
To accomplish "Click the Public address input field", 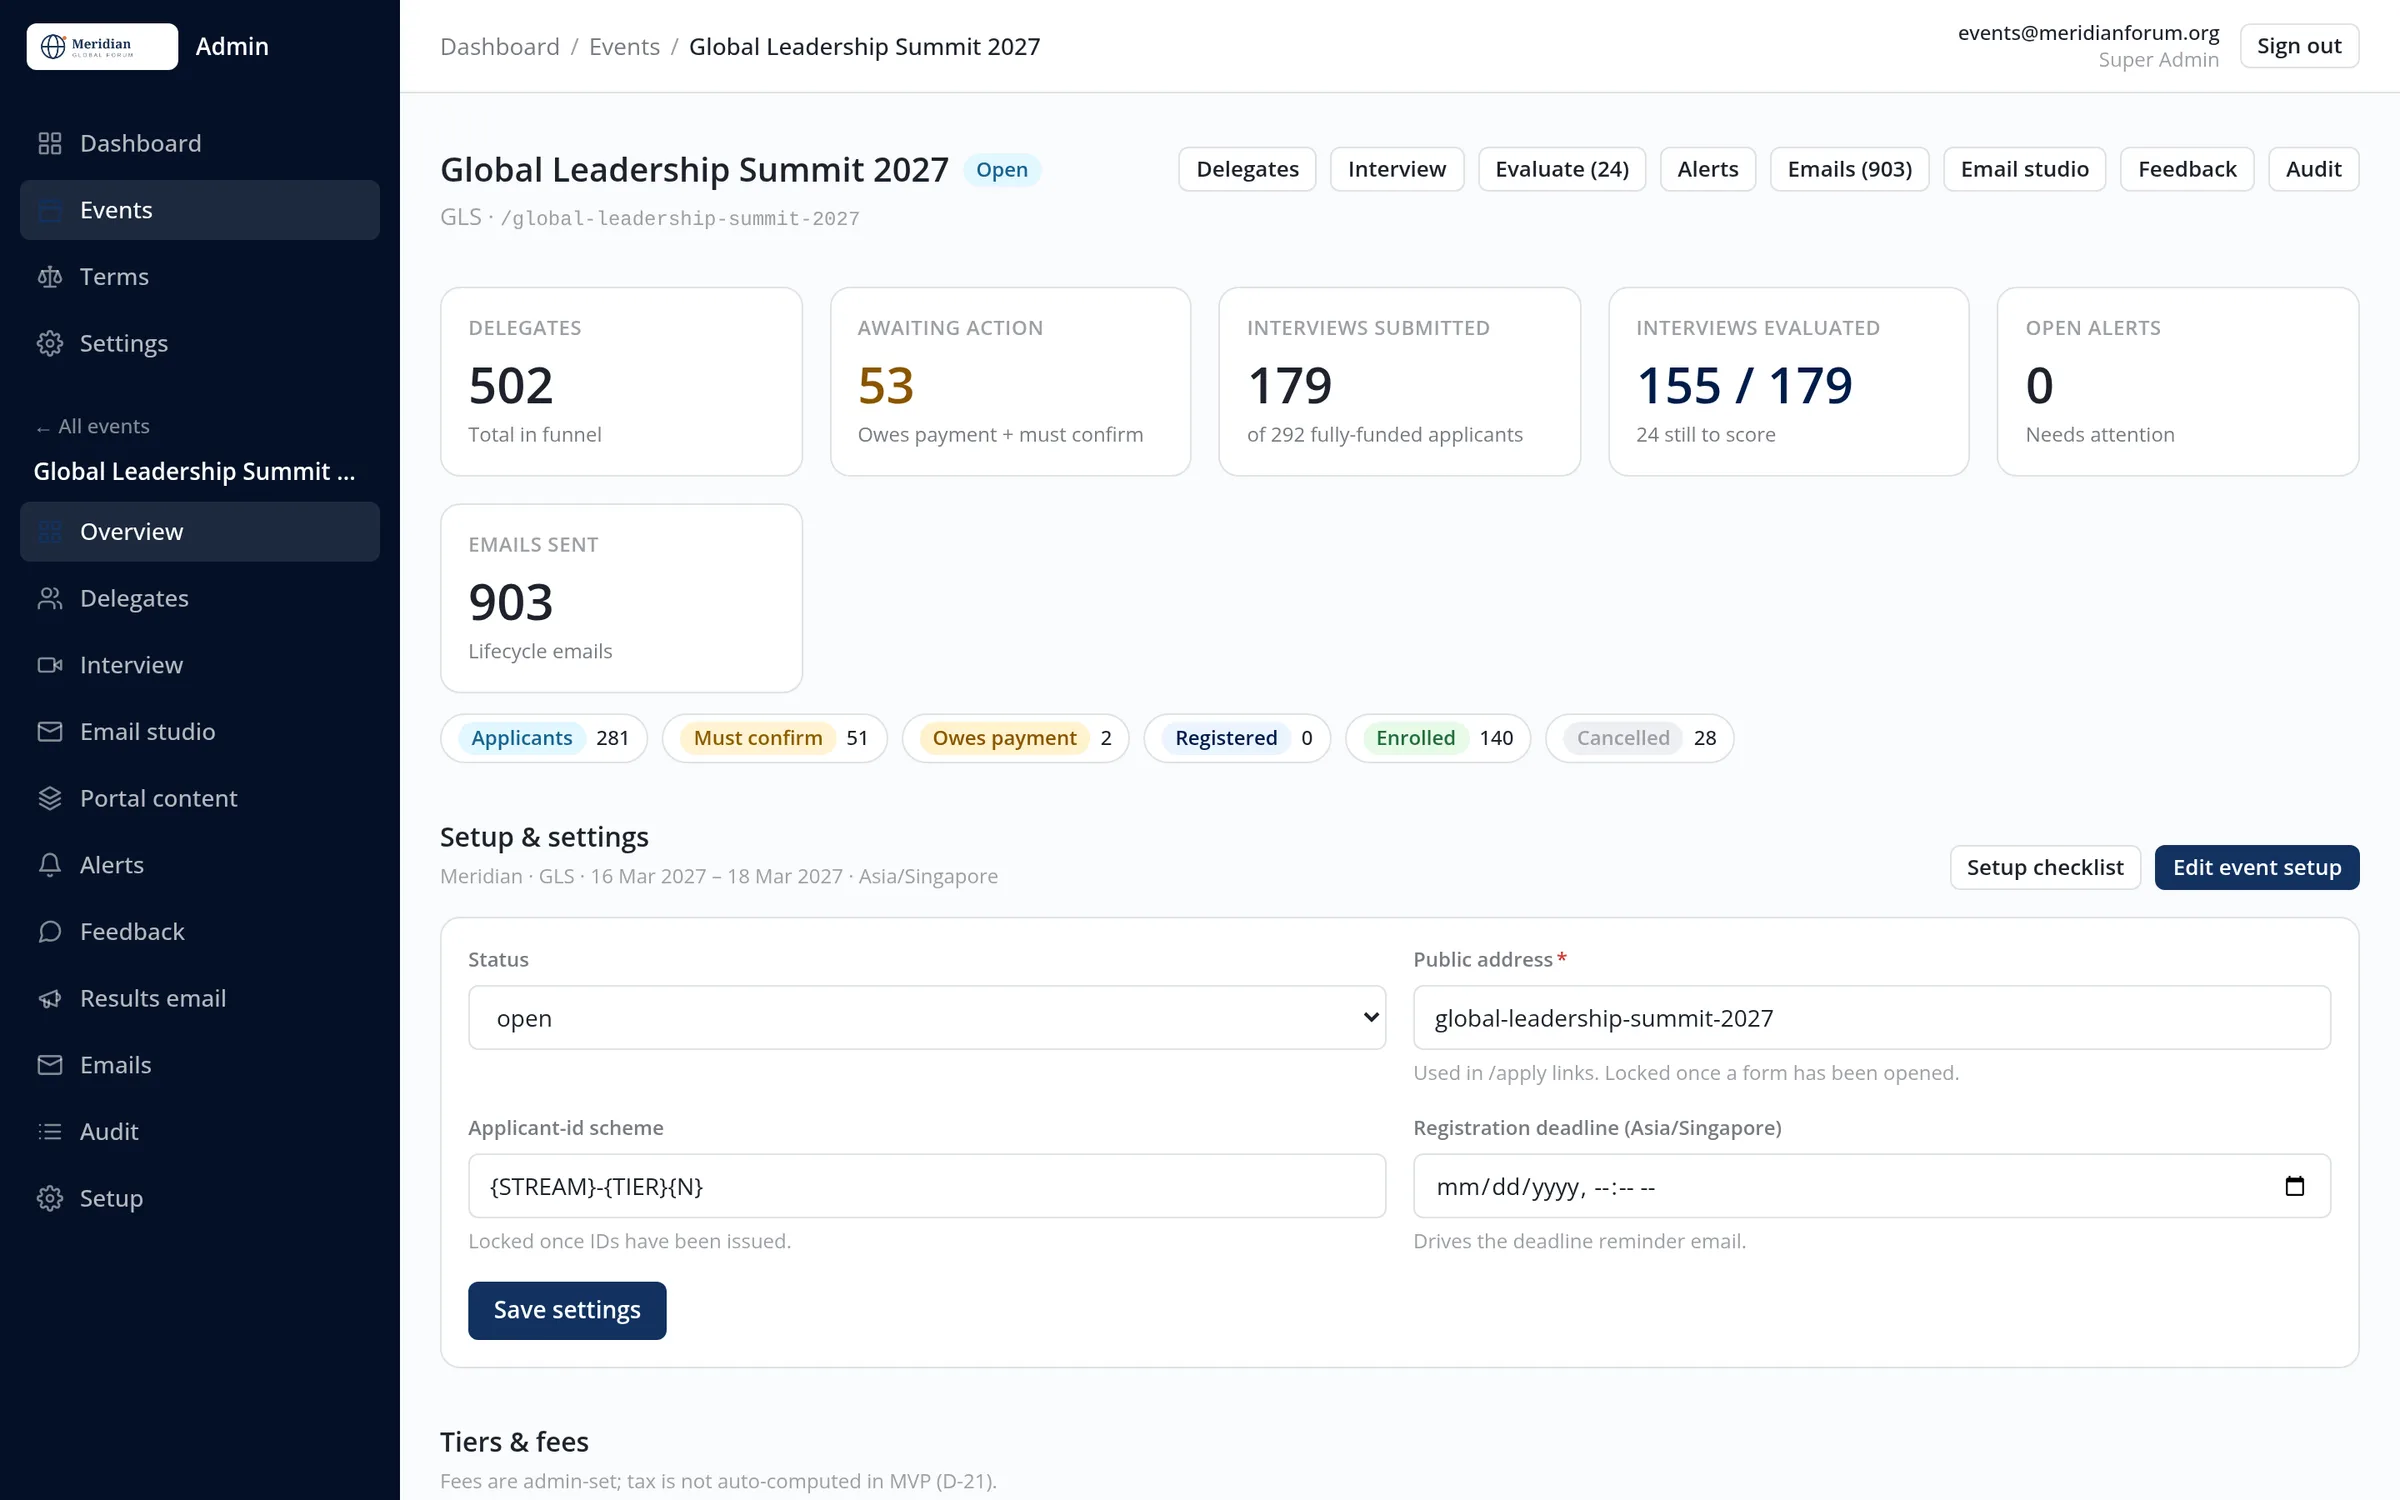I will tap(1871, 1018).
